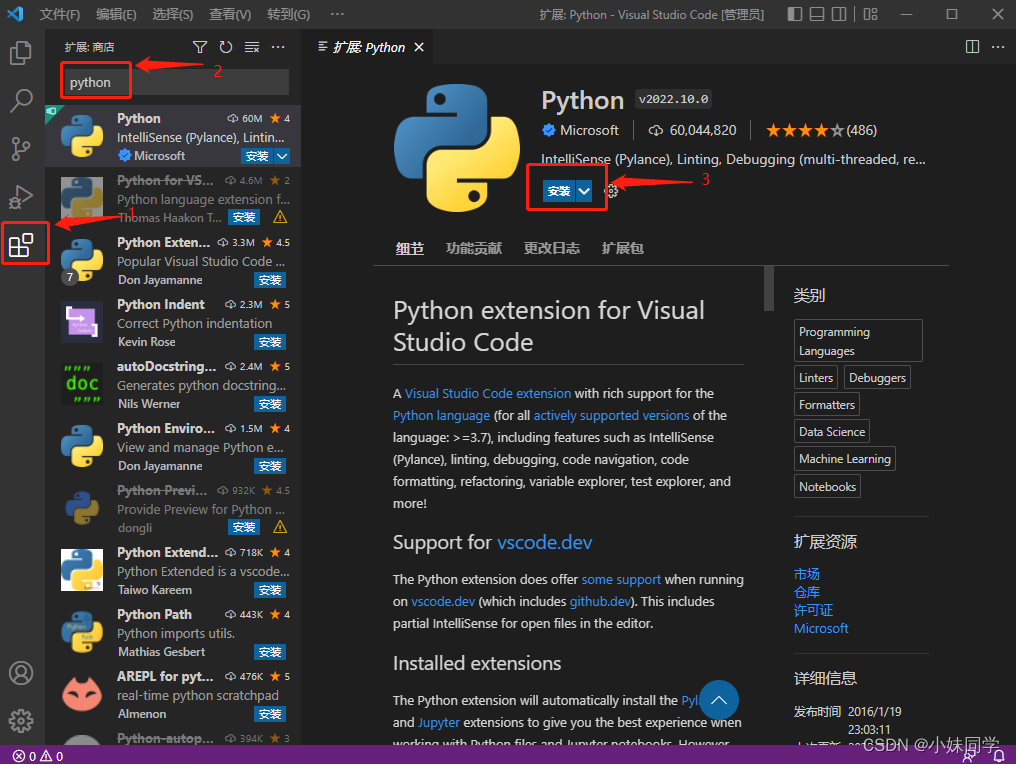
Task: Open the 仓库 resource link
Action: [807, 592]
